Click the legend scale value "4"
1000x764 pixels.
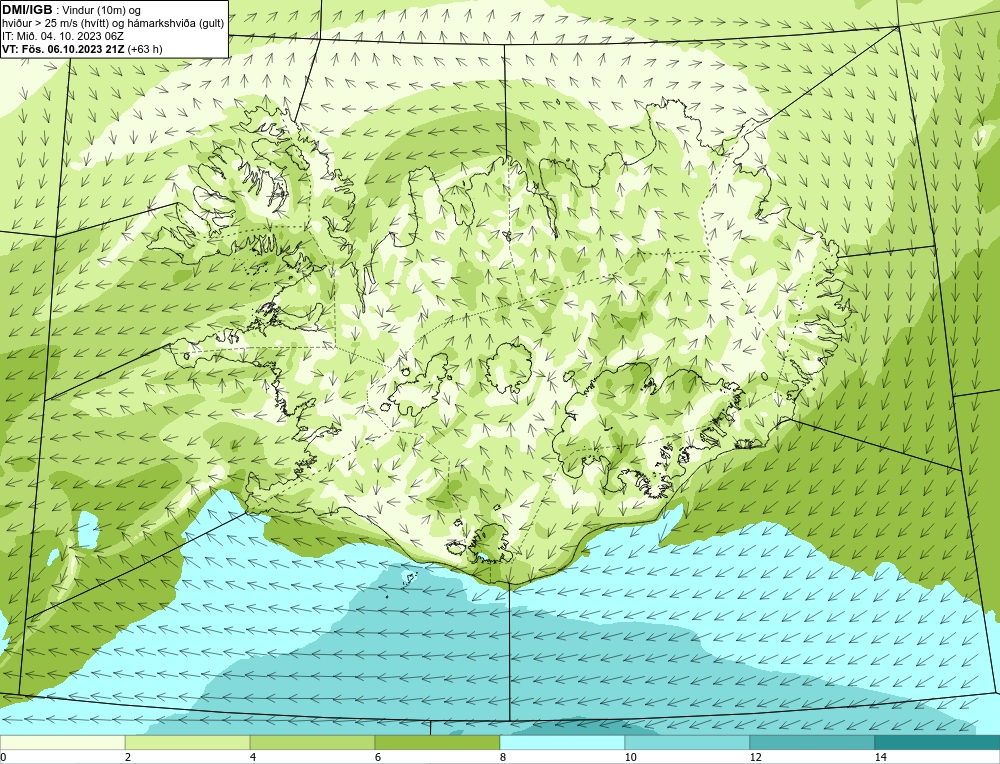tap(253, 757)
